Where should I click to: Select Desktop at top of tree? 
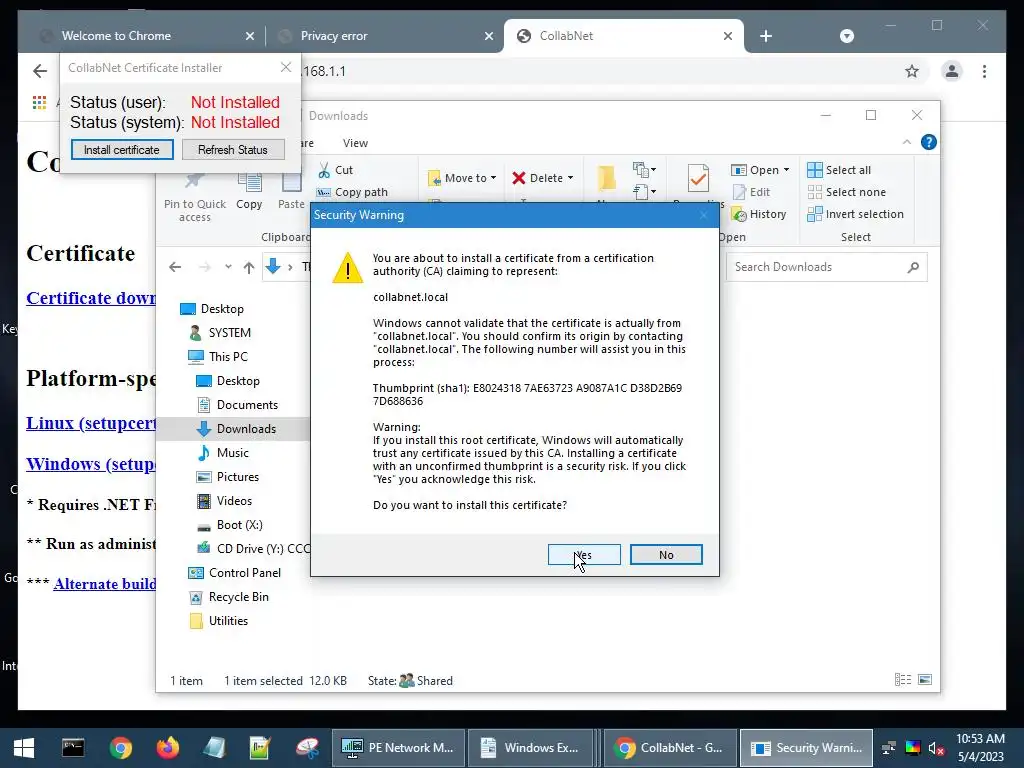212,309
